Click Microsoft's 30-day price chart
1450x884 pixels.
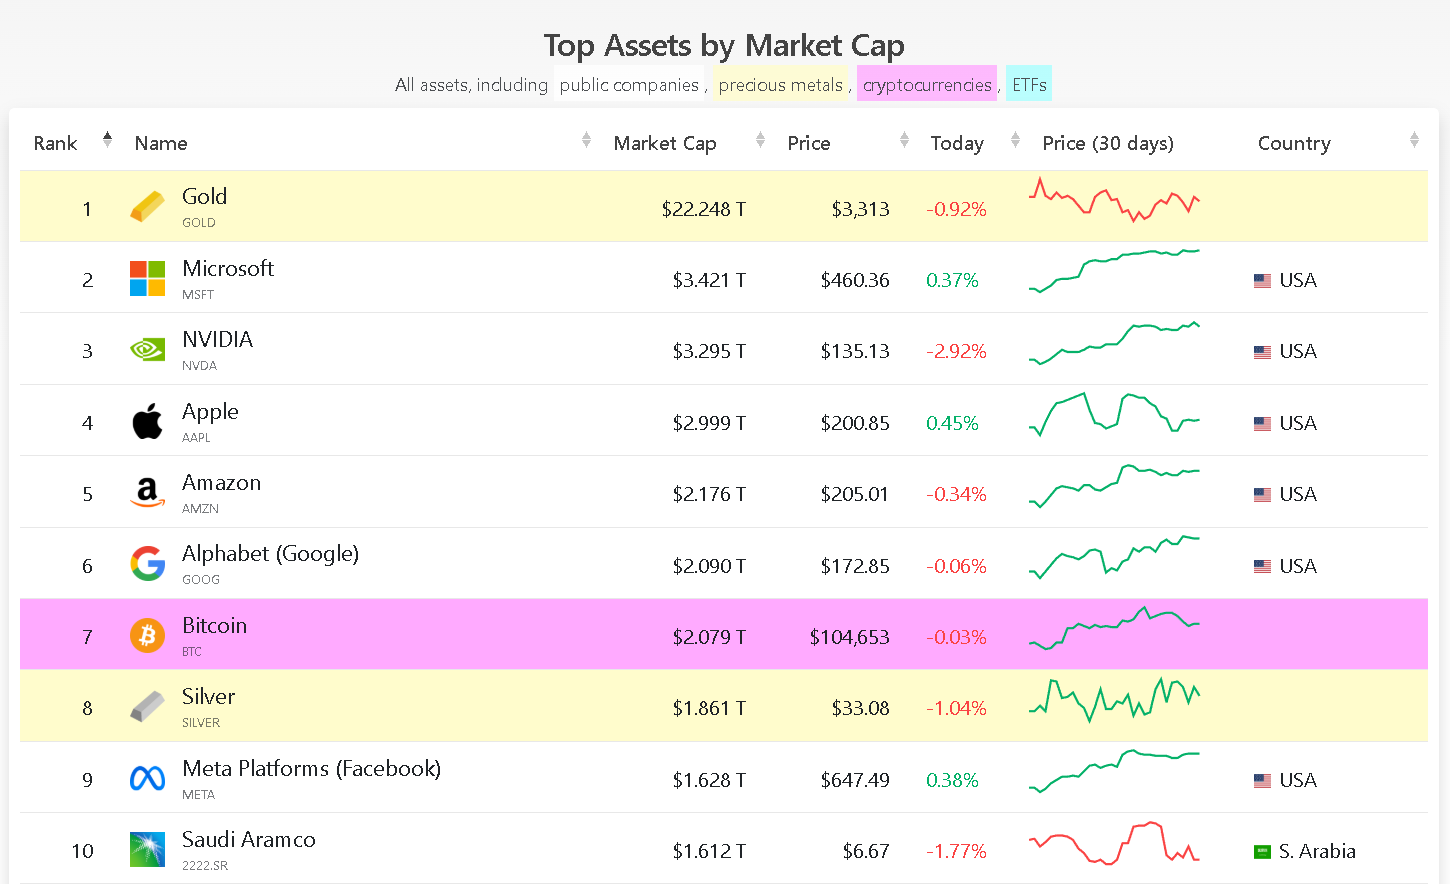tap(1114, 270)
